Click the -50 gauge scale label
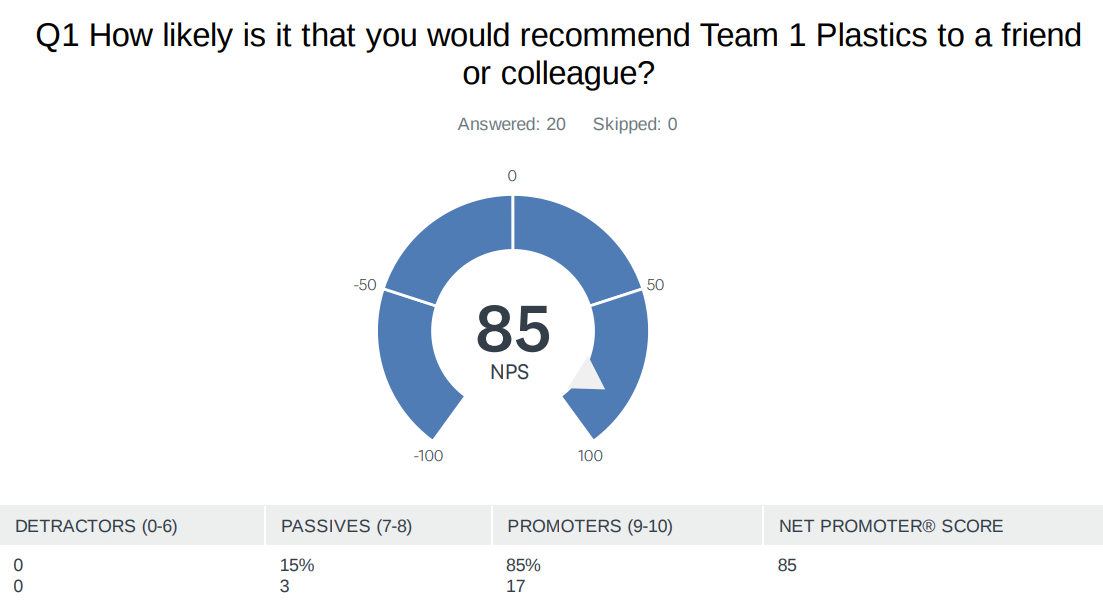The width and height of the screenshot is (1103, 601). click(x=365, y=285)
